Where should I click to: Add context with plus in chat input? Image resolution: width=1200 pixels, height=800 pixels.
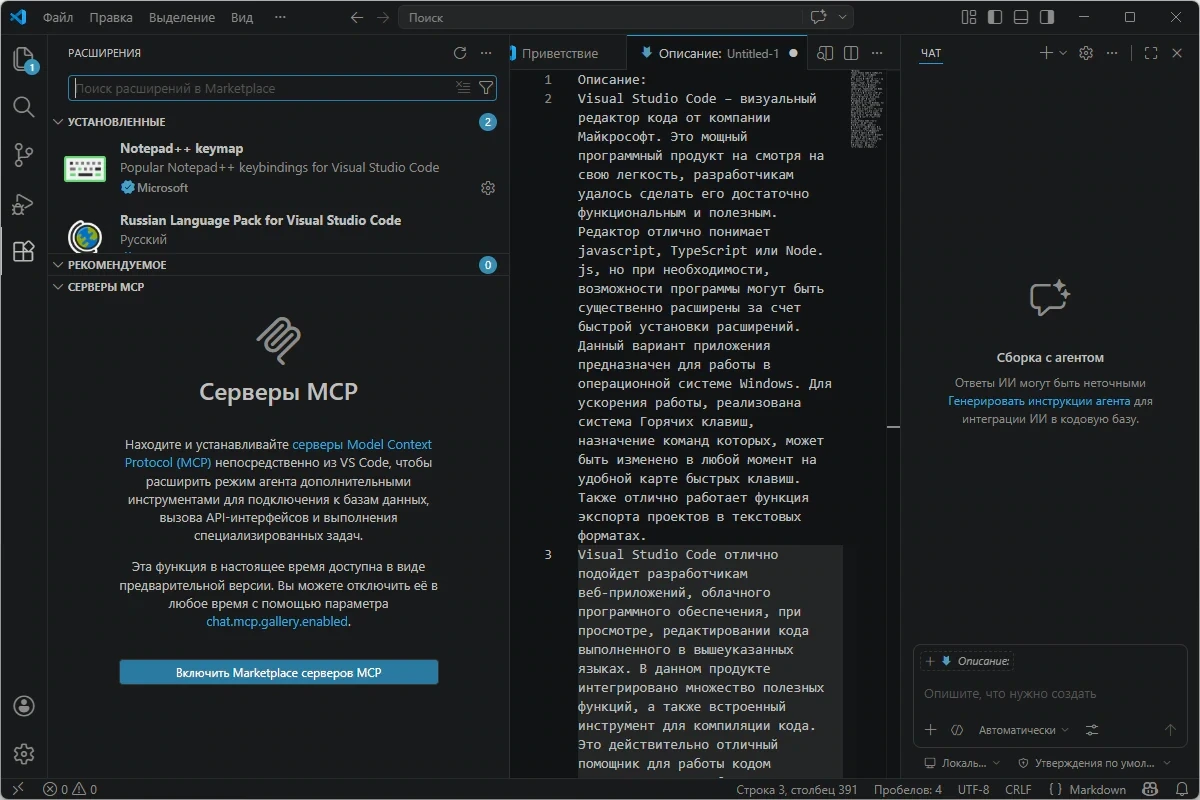coord(930,730)
